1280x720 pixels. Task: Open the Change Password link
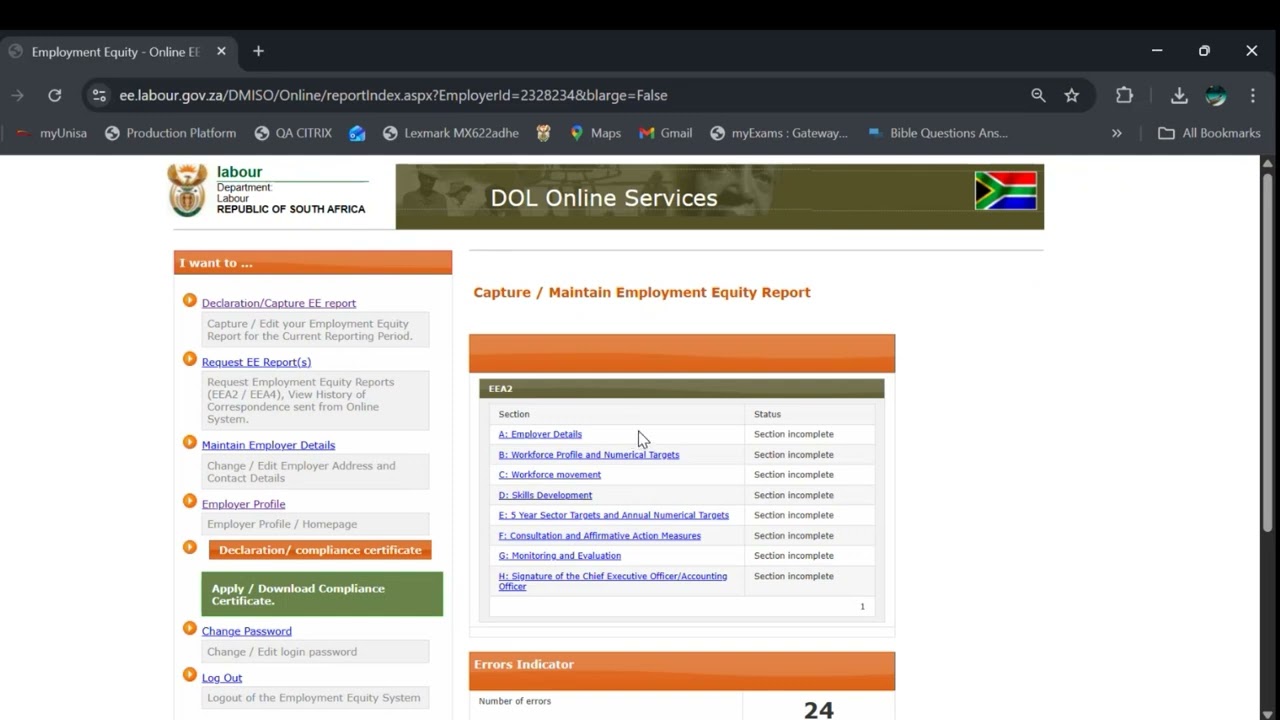tap(247, 631)
